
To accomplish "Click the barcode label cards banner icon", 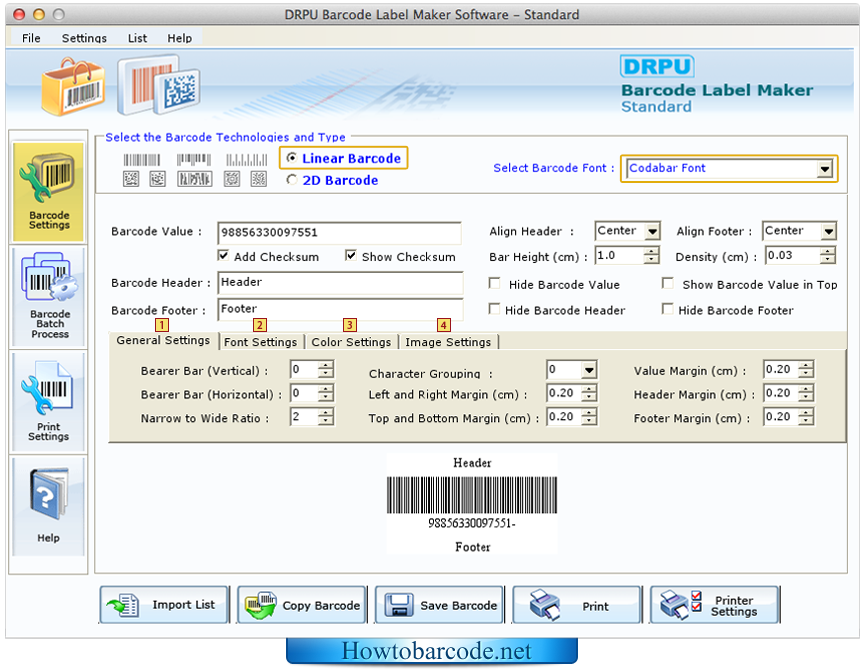I will [x=158, y=84].
